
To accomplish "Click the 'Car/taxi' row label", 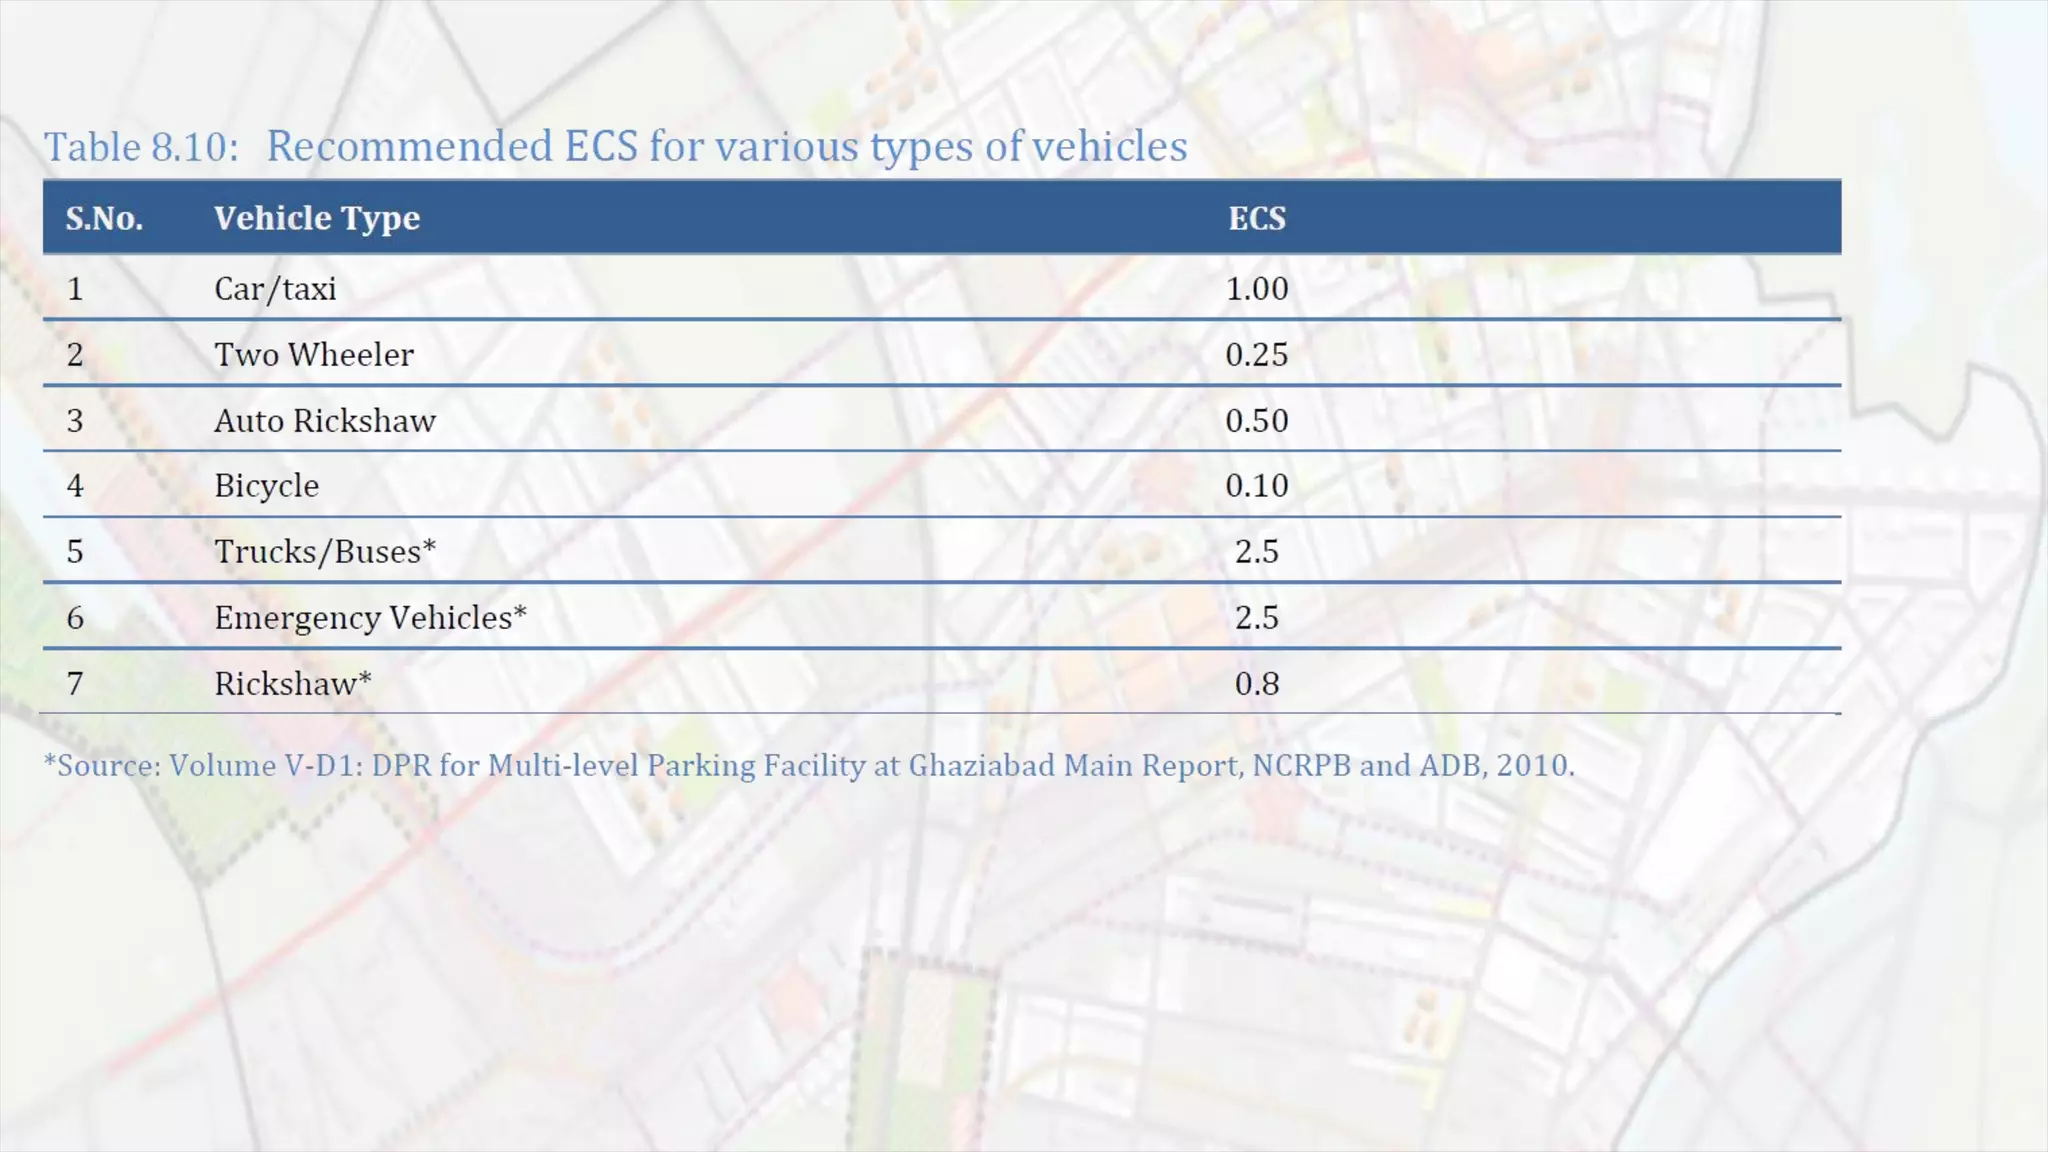I will pyautogui.click(x=275, y=289).
